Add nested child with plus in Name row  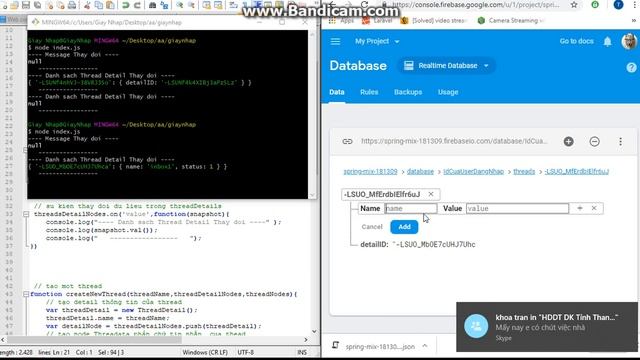pos(580,208)
